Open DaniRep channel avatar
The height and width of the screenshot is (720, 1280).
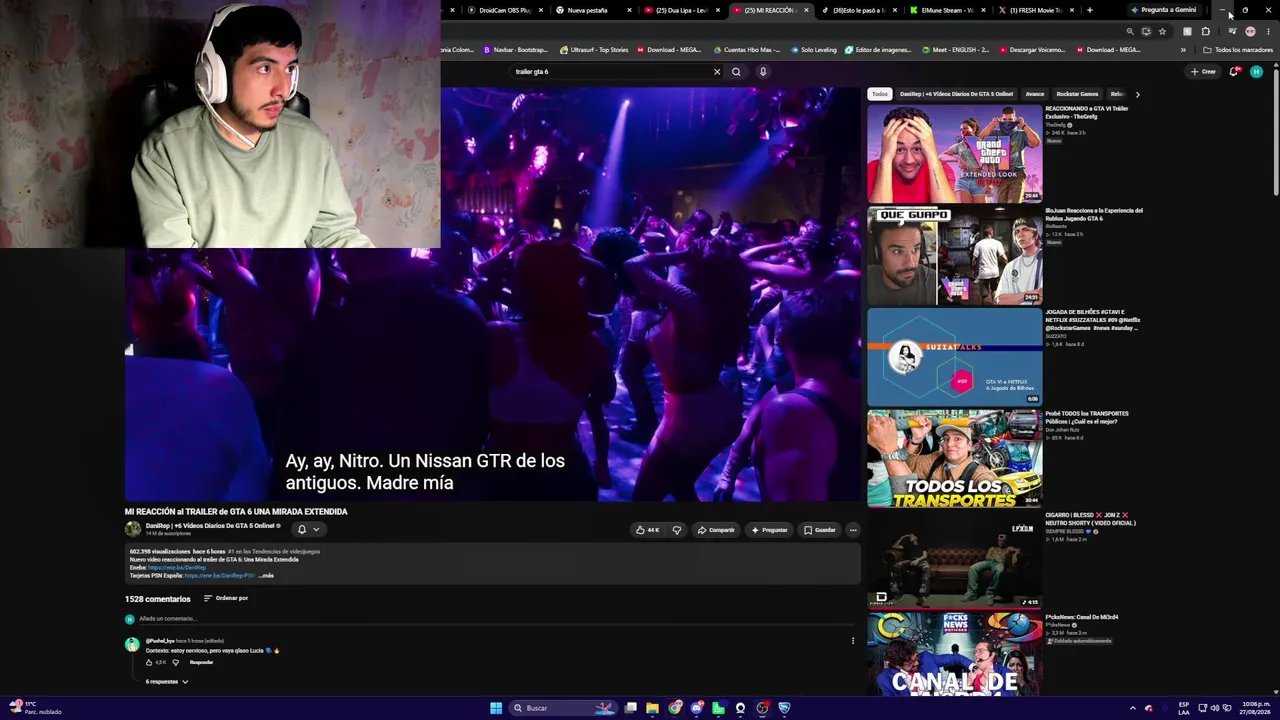(x=133, y=529)
